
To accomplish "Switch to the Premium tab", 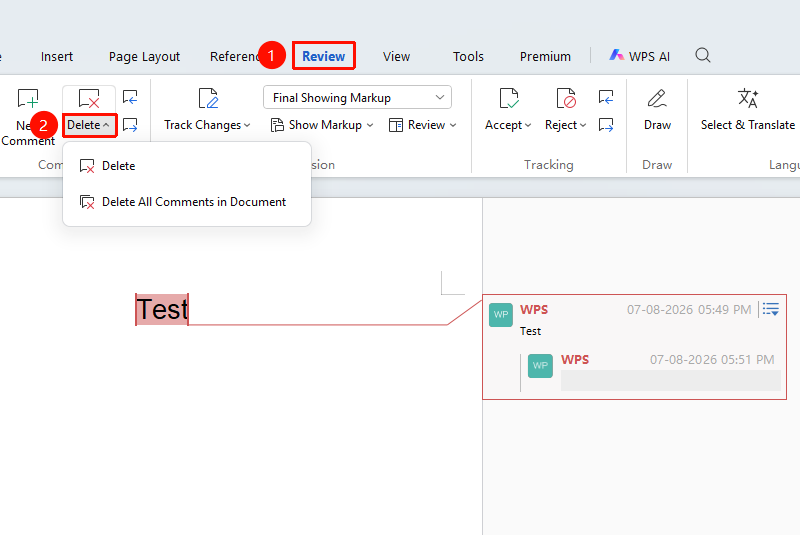I will point(545,57).
